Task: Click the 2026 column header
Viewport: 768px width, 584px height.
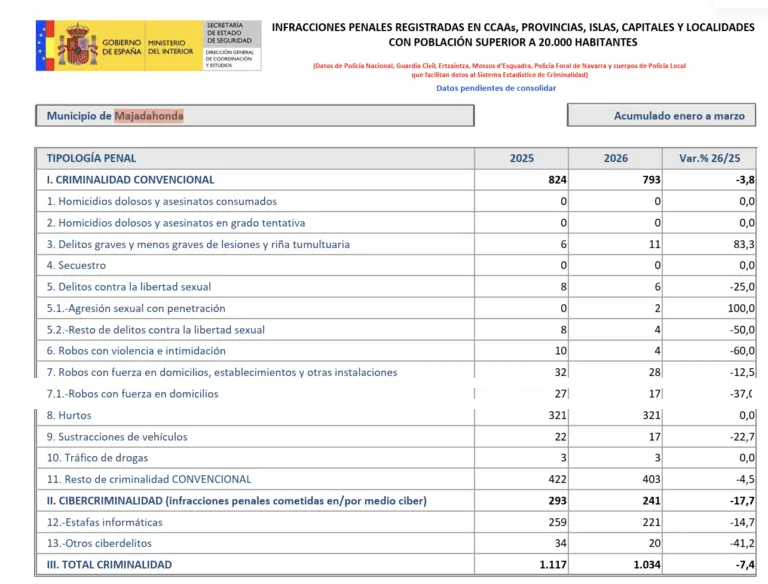Action: click(616, 158)
